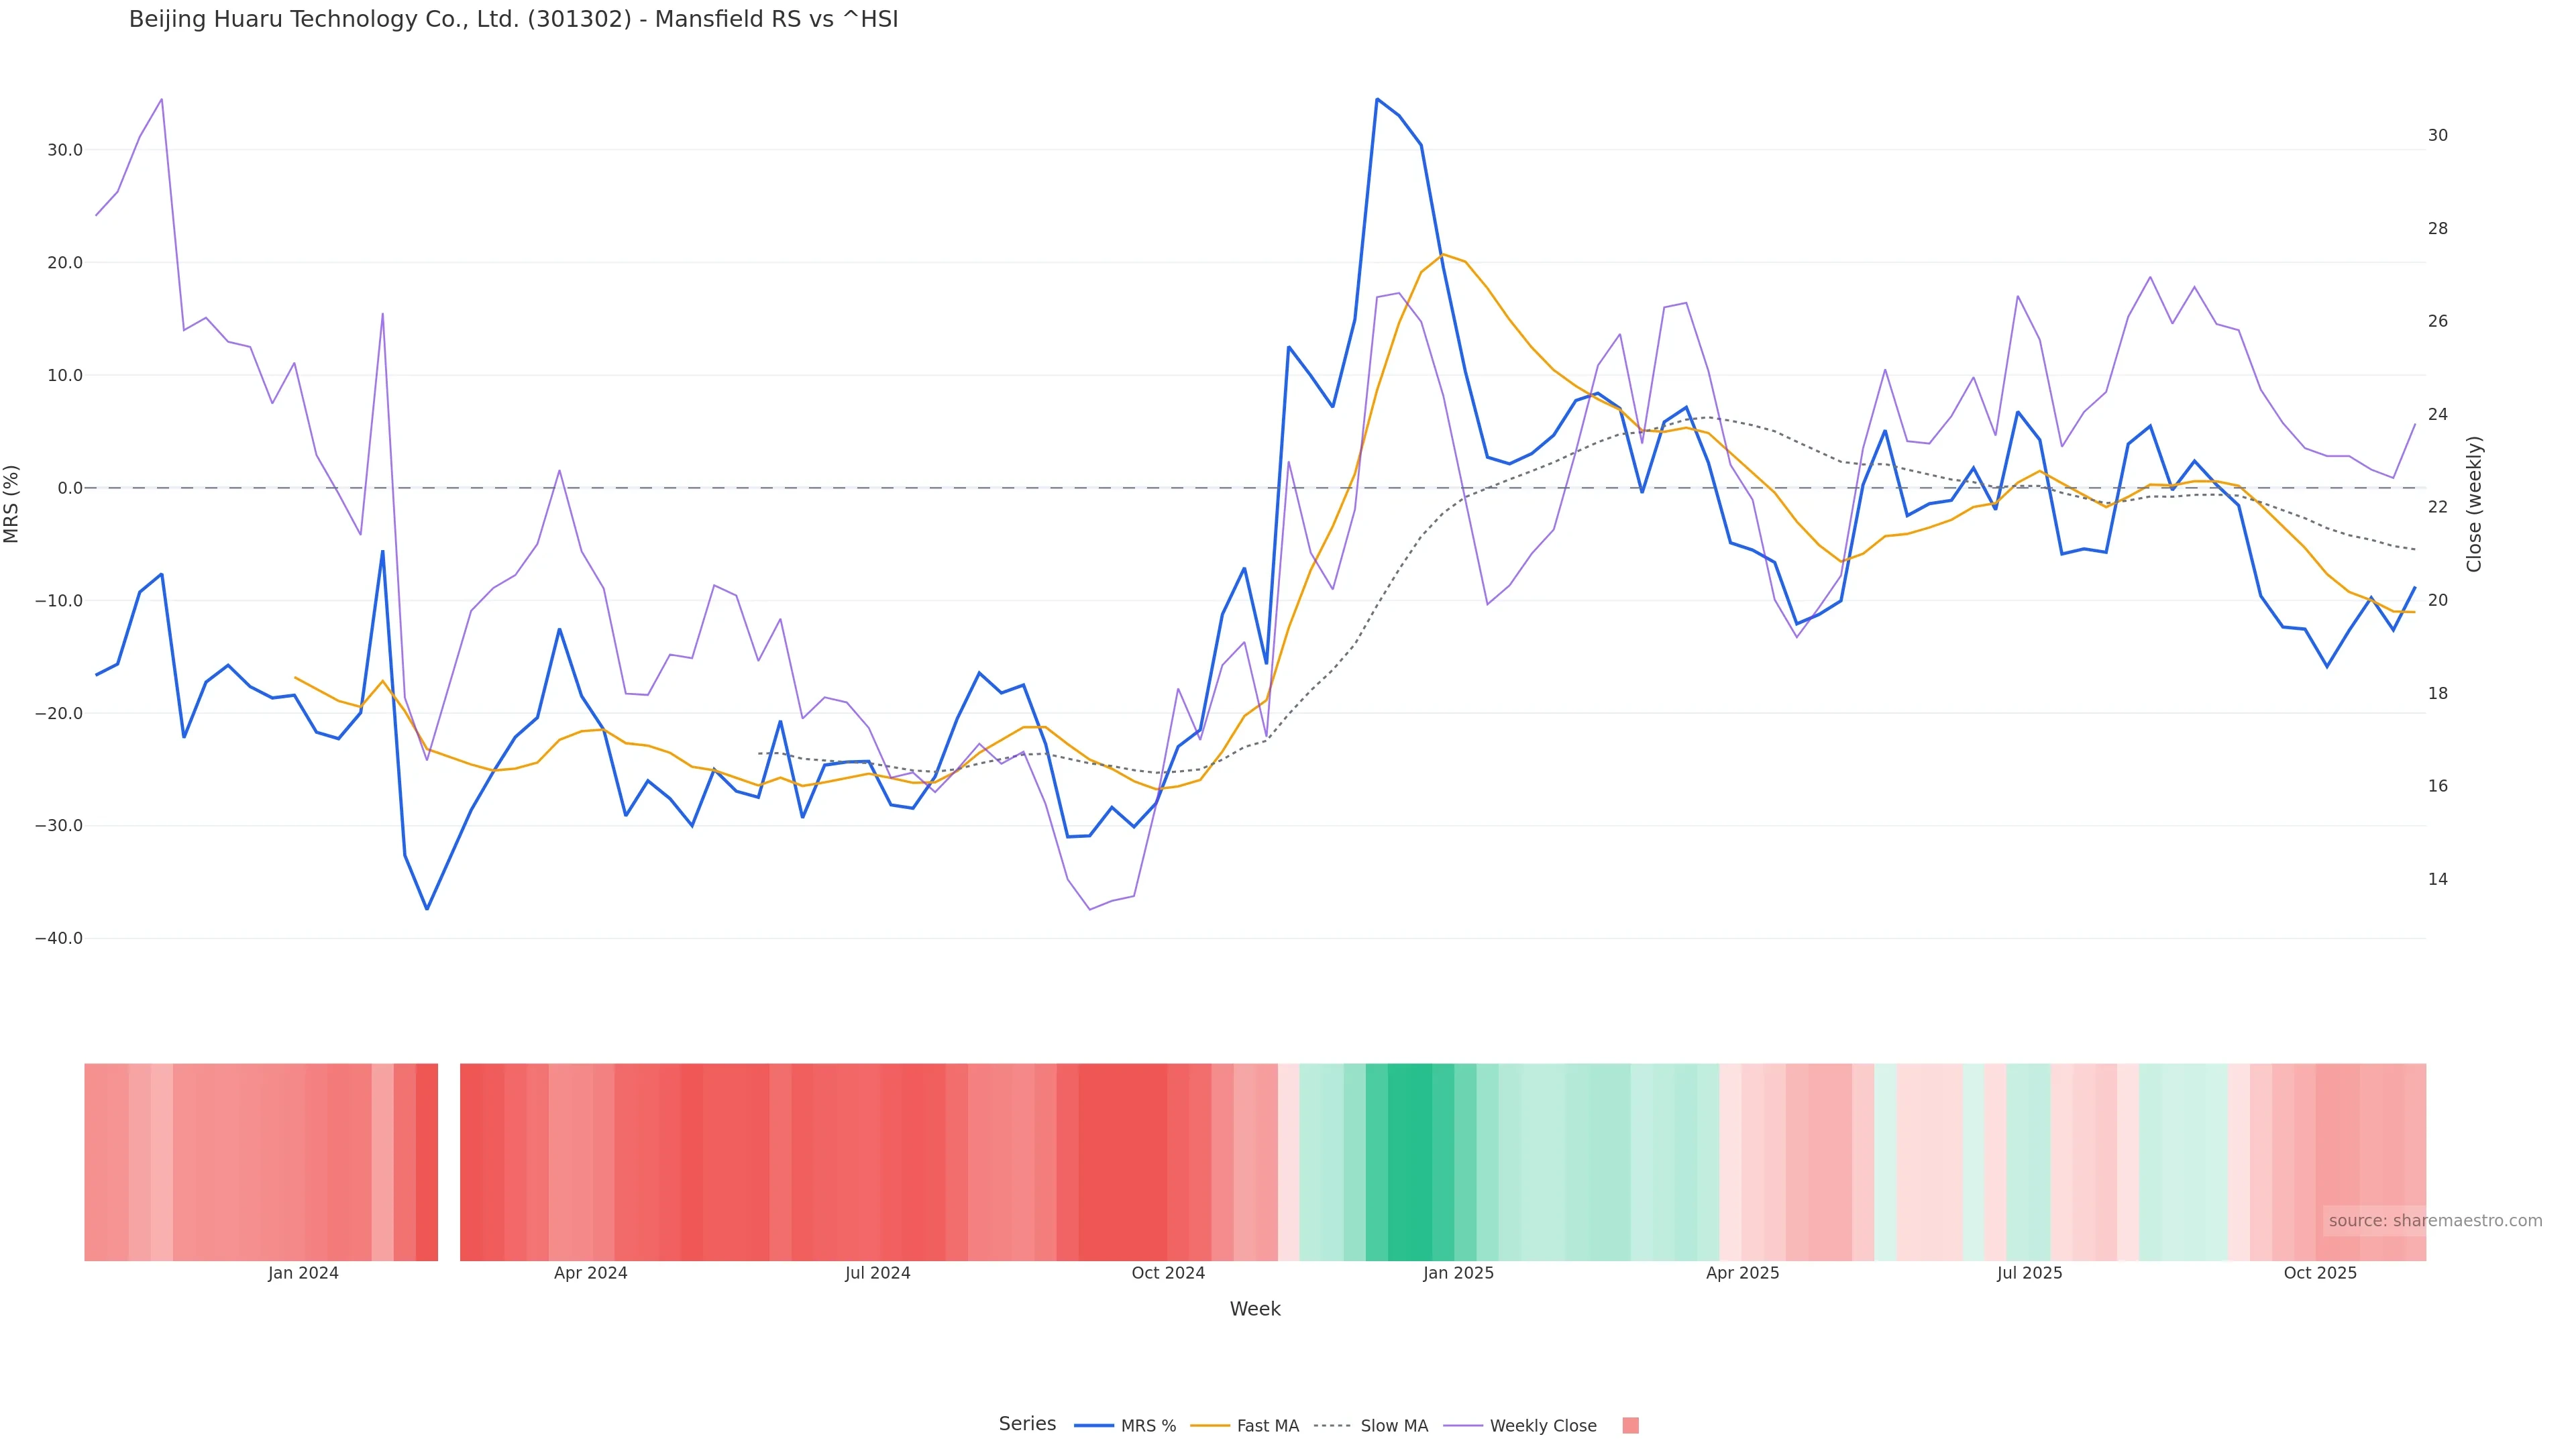Screen dimensions: 2576x1449
Task: Click the orange Fast MA legend line icon
Action: tap(1210, 1426)
